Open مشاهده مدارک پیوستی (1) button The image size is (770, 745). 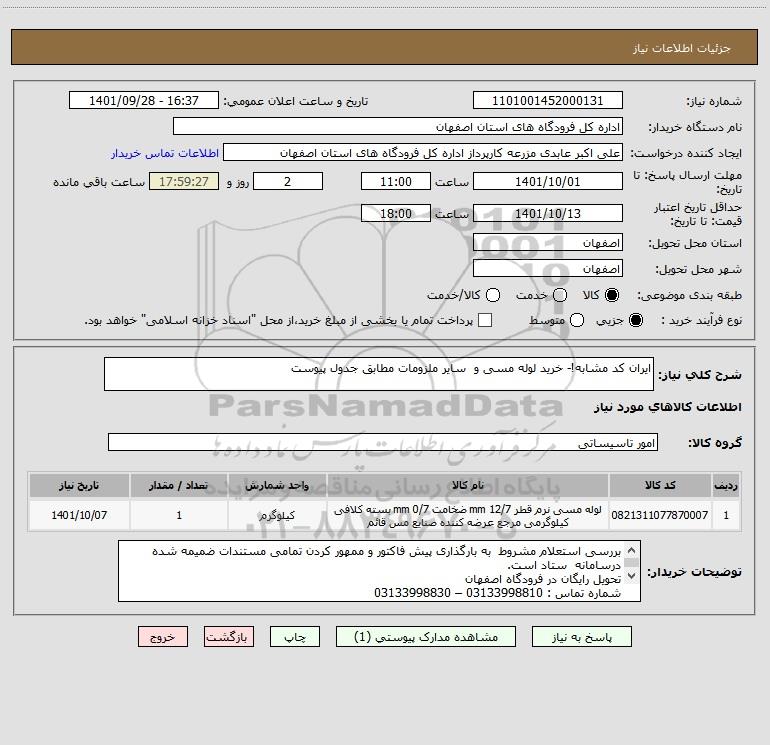point(426,637)
